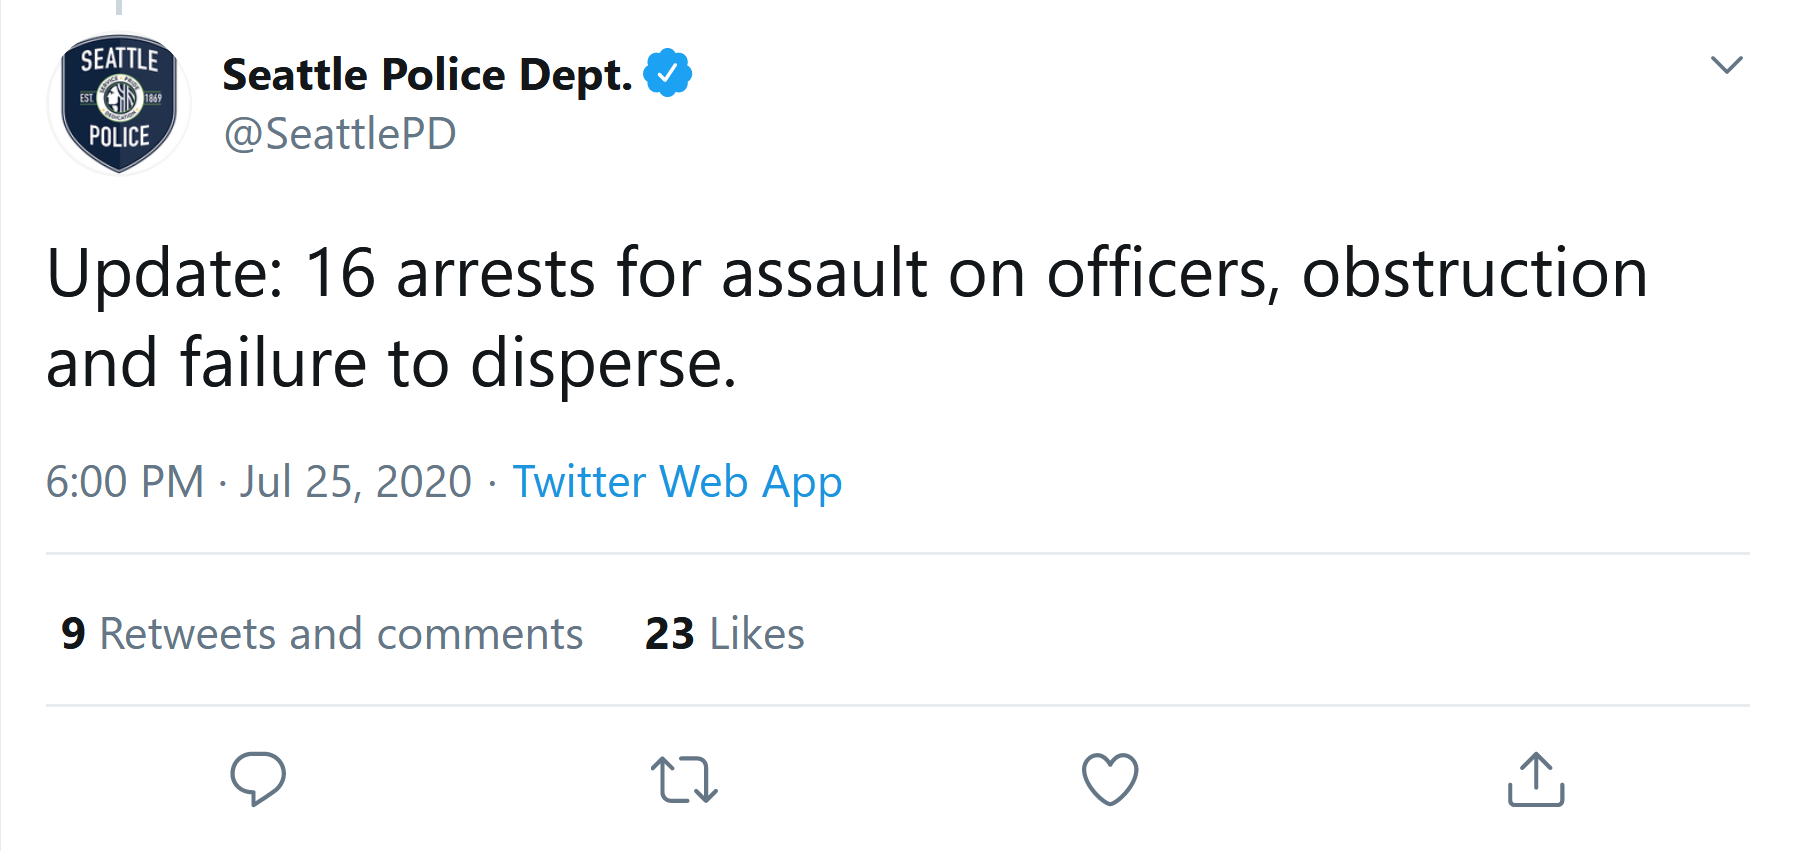Select the Jul 25, 2020 date text

pos(355,482)
